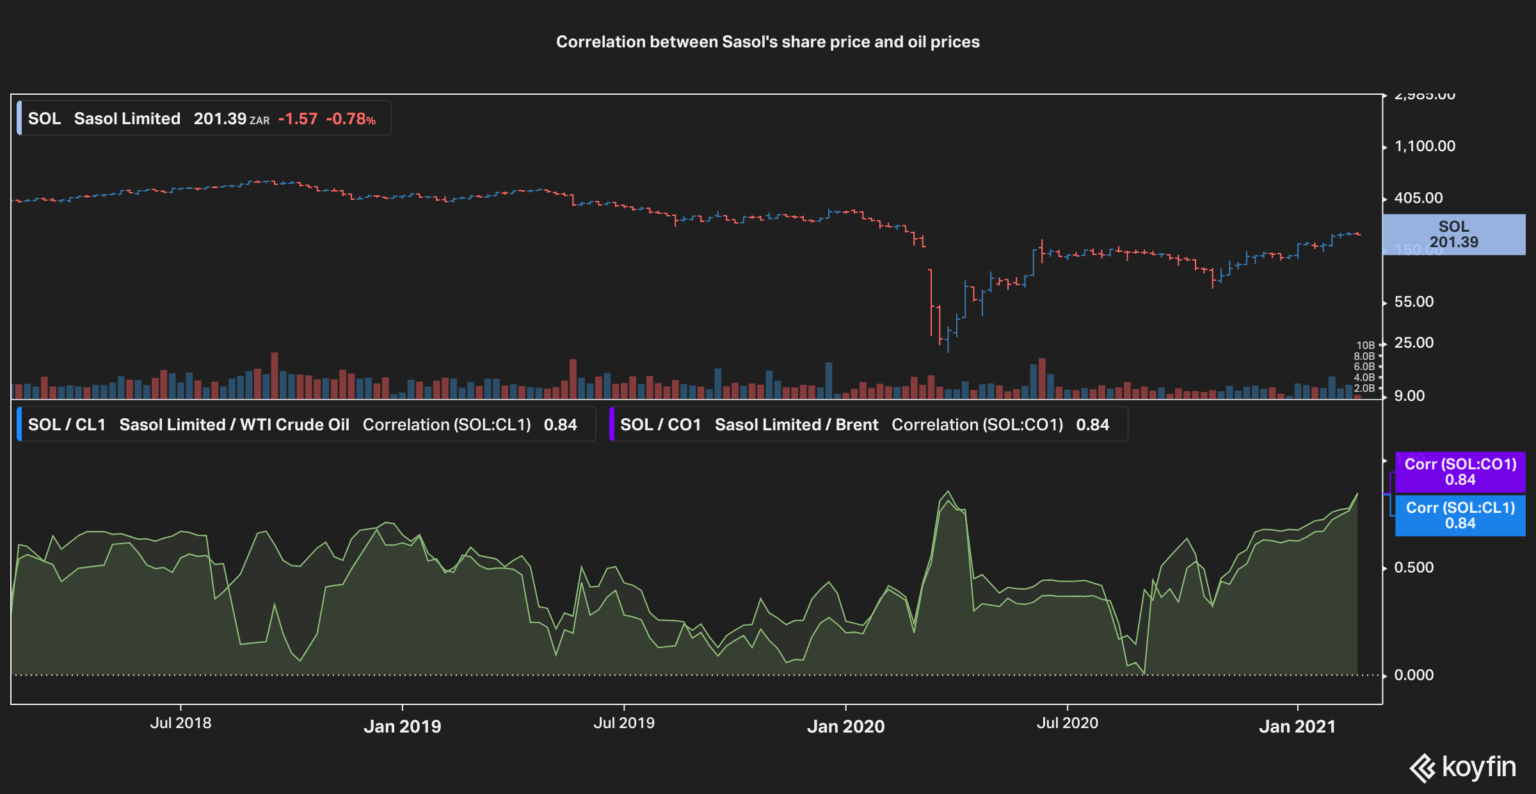This screenshot has height=794, width=1536.
Task: Click the Jul 2018 date axis label
Action: [181, 722]
